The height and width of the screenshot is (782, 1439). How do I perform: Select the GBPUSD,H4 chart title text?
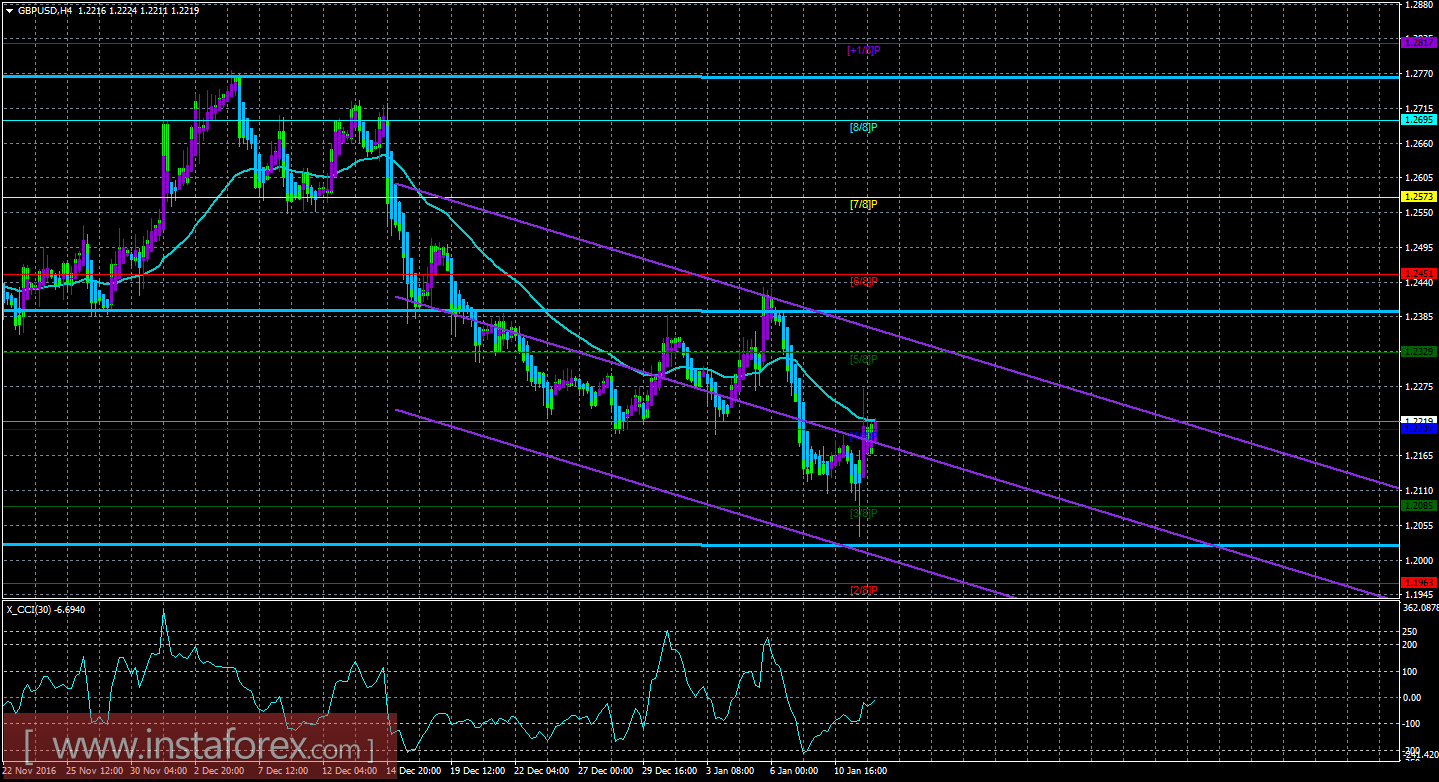(44, 10)
